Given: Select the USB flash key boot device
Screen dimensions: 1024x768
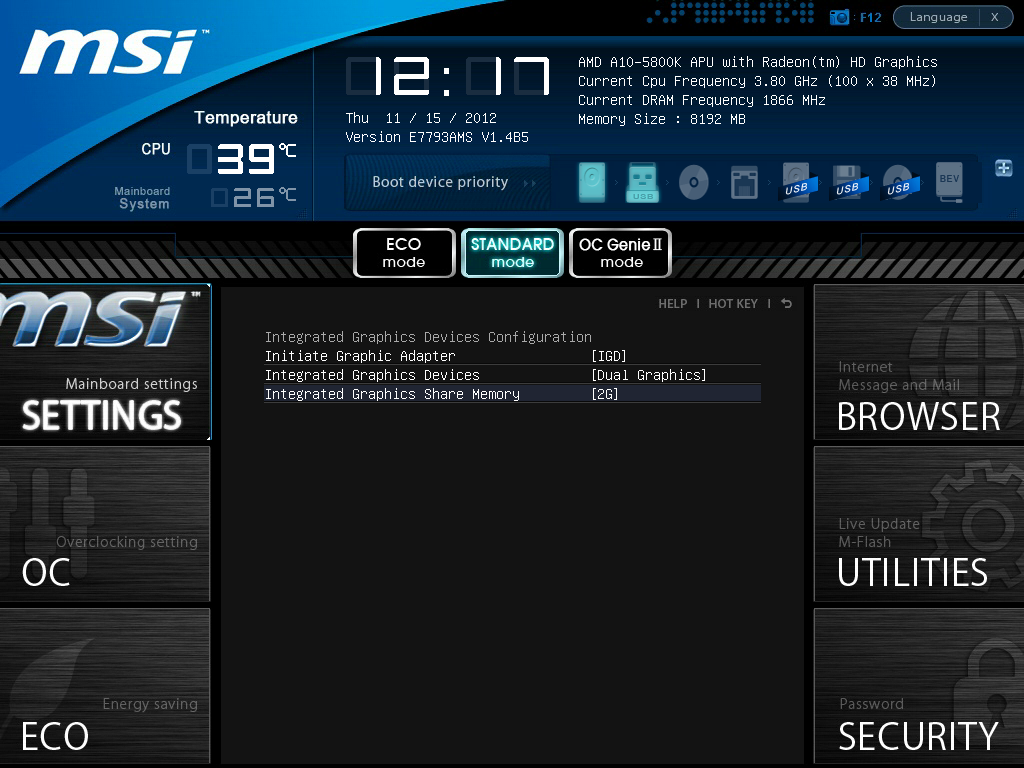Looking at the screenshot, I should (643, 182).
